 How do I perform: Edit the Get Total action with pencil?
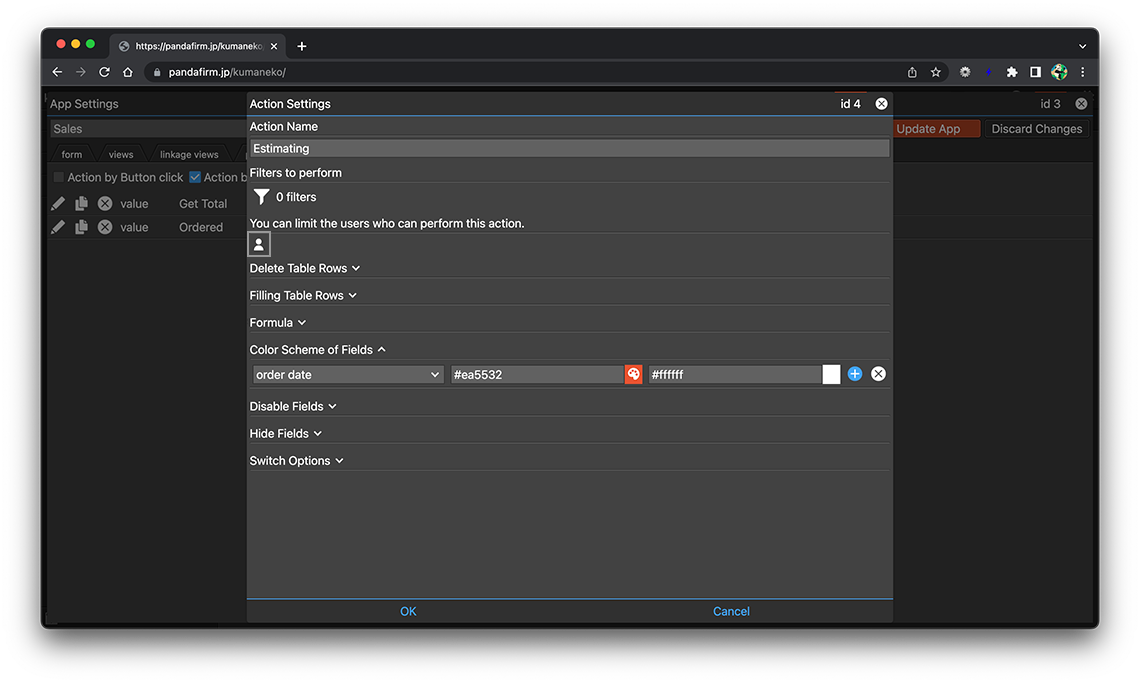click(x=58, y=203)
